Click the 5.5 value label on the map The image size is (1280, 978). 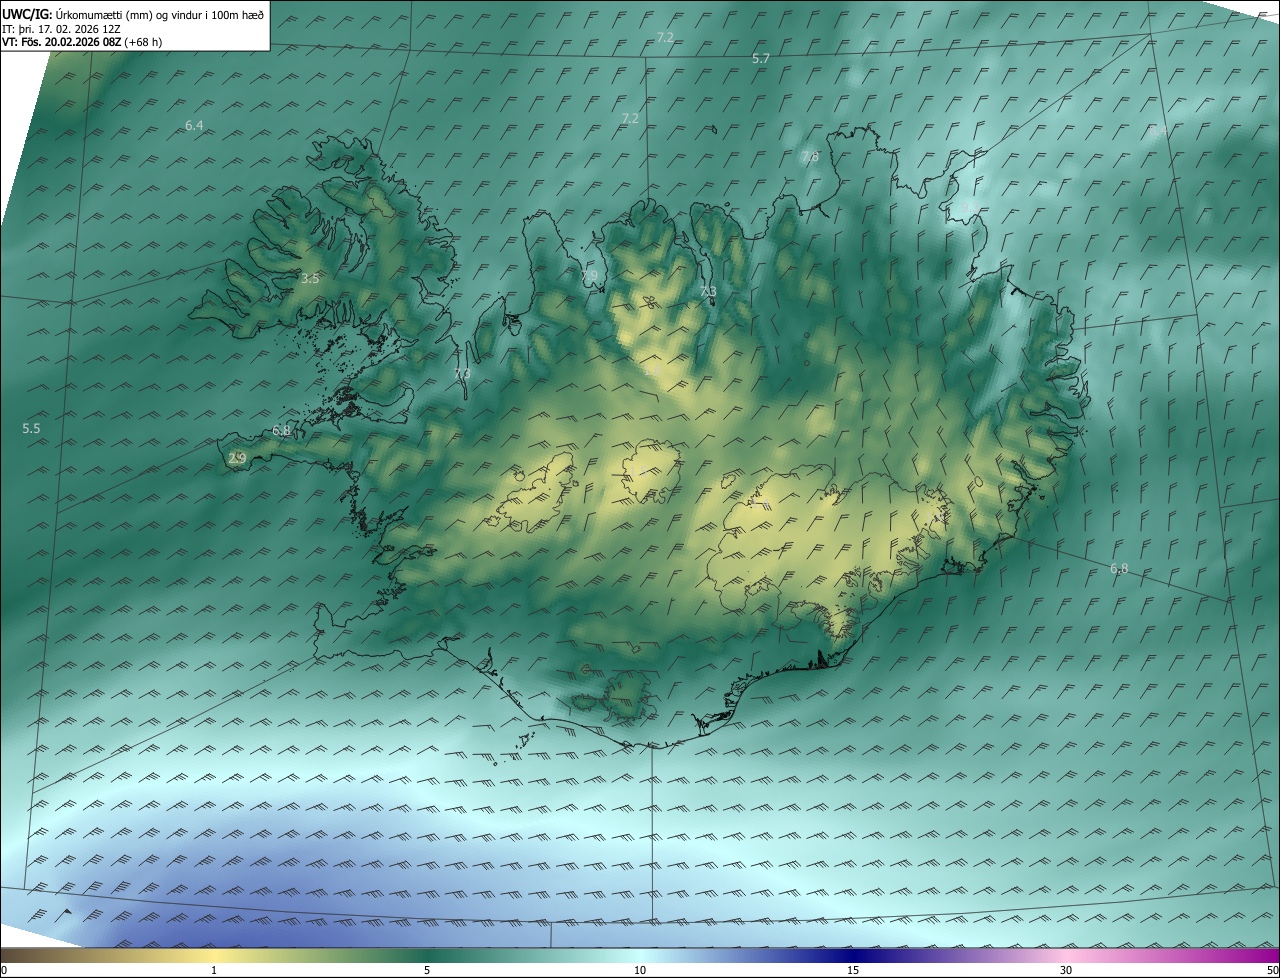click(x=31, y=428)
